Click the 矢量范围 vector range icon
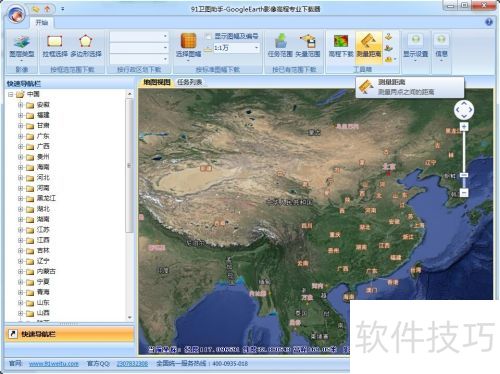500x374 pixels. click(308, 46)
